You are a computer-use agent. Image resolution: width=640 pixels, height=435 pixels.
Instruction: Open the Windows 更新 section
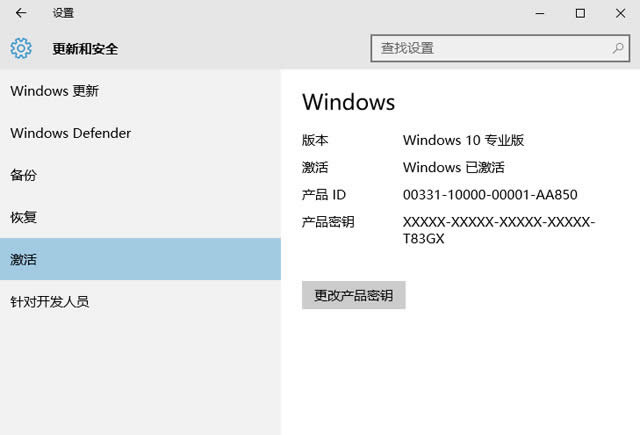(x=55, y=91)
